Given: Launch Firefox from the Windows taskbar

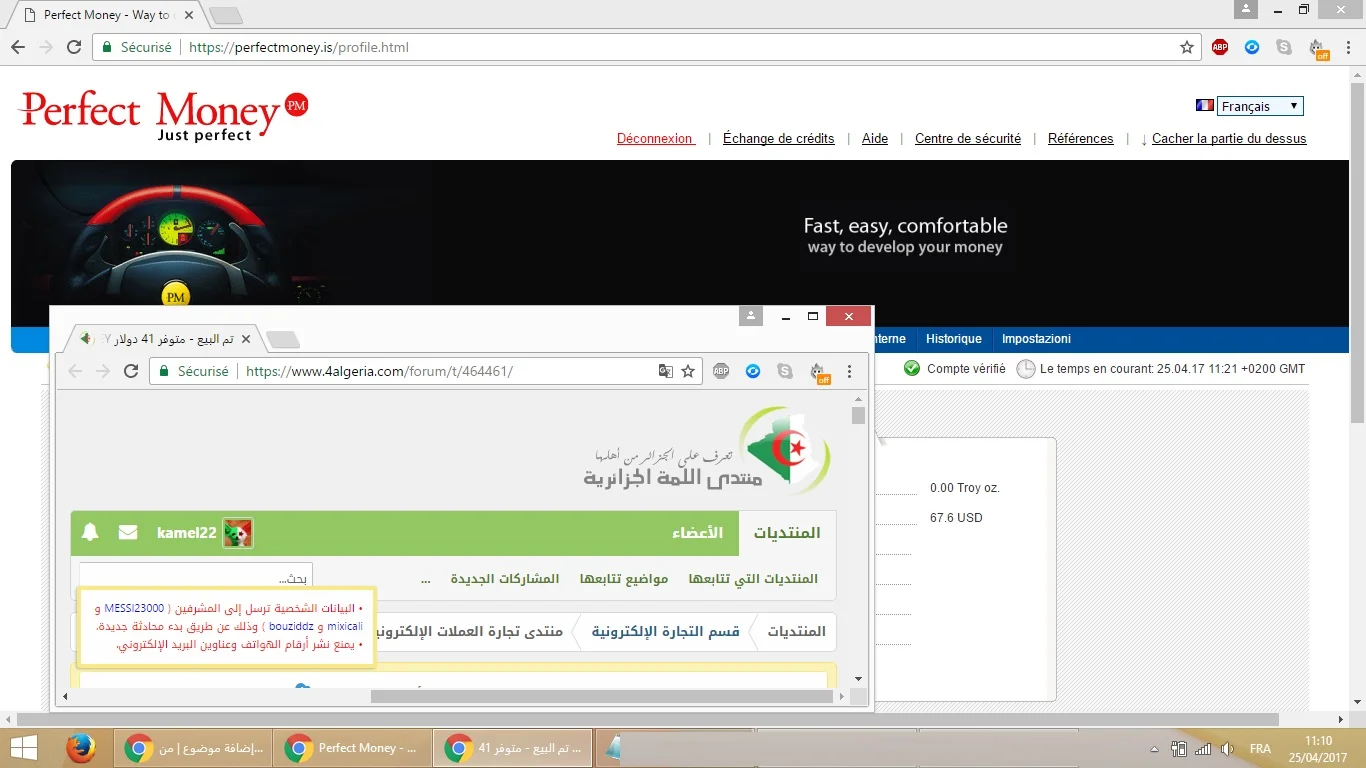Looking at the screenshot, I should click(x=81, y=748).
